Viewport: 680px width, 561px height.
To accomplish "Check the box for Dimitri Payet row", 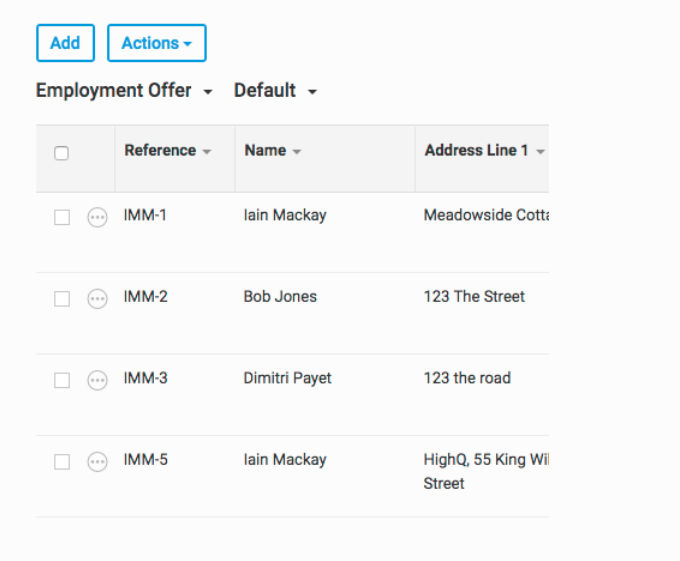I will [62, 380].
